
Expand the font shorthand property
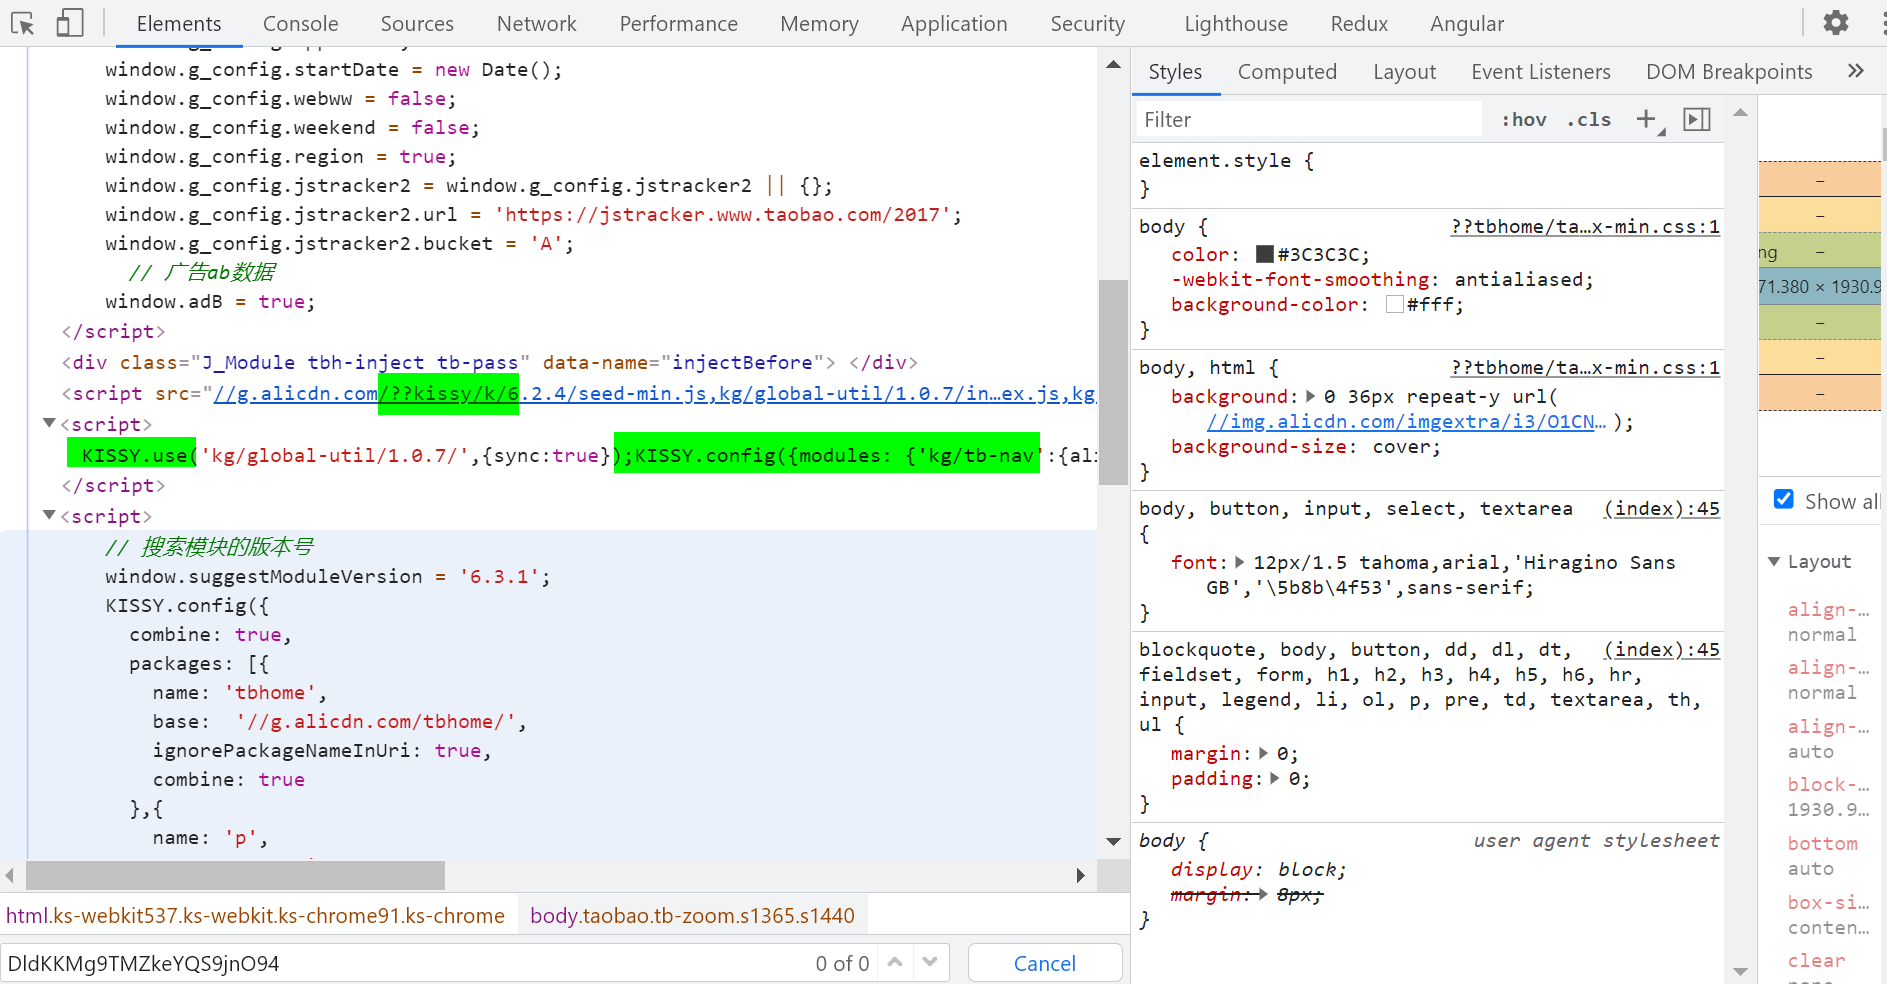coord(1240,562)
